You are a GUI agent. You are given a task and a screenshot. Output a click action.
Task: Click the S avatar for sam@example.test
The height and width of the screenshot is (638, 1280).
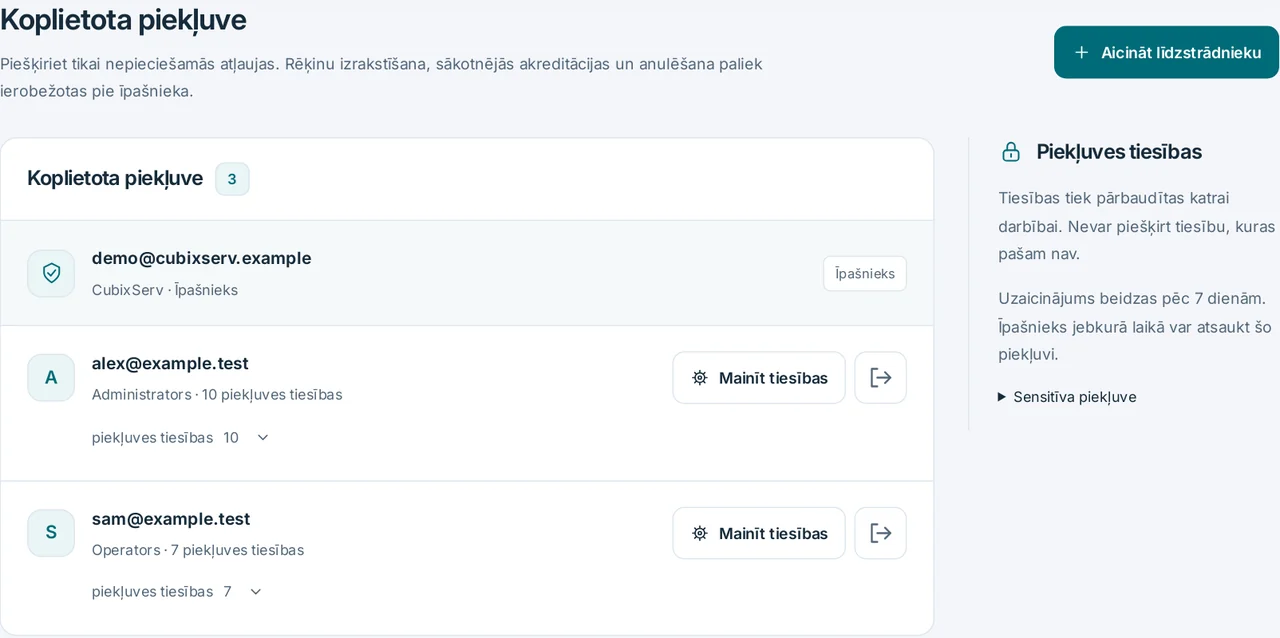tap(51, 533)
